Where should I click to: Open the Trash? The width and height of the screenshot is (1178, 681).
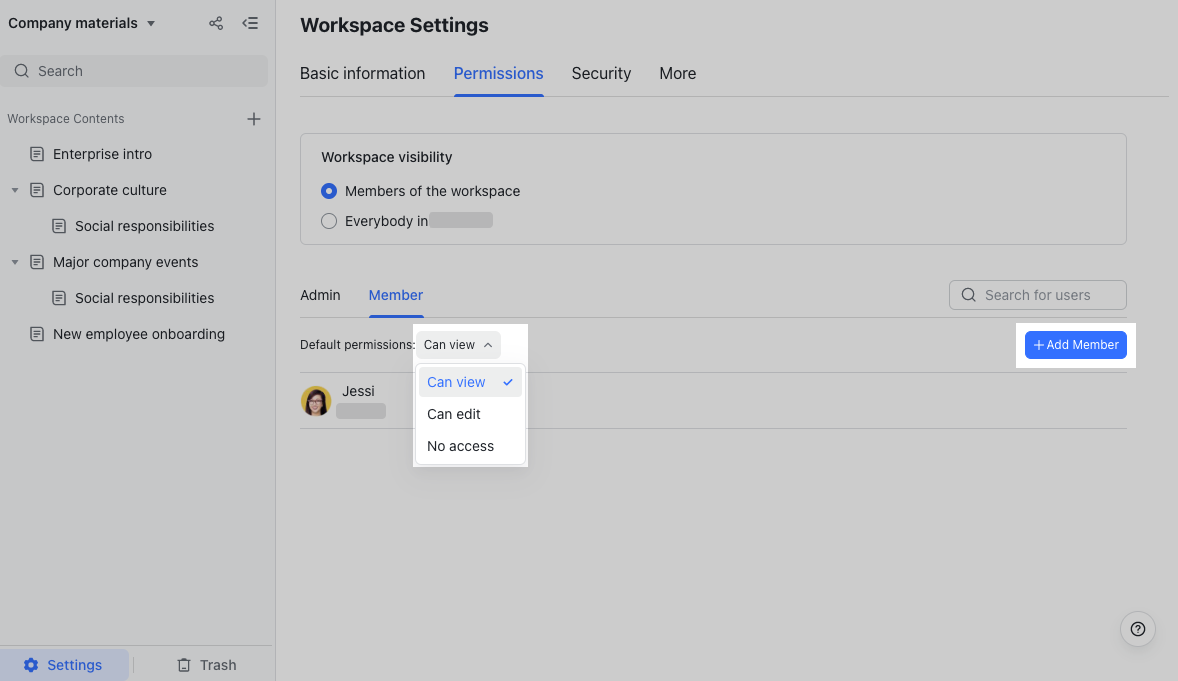[x=207, y=664]
